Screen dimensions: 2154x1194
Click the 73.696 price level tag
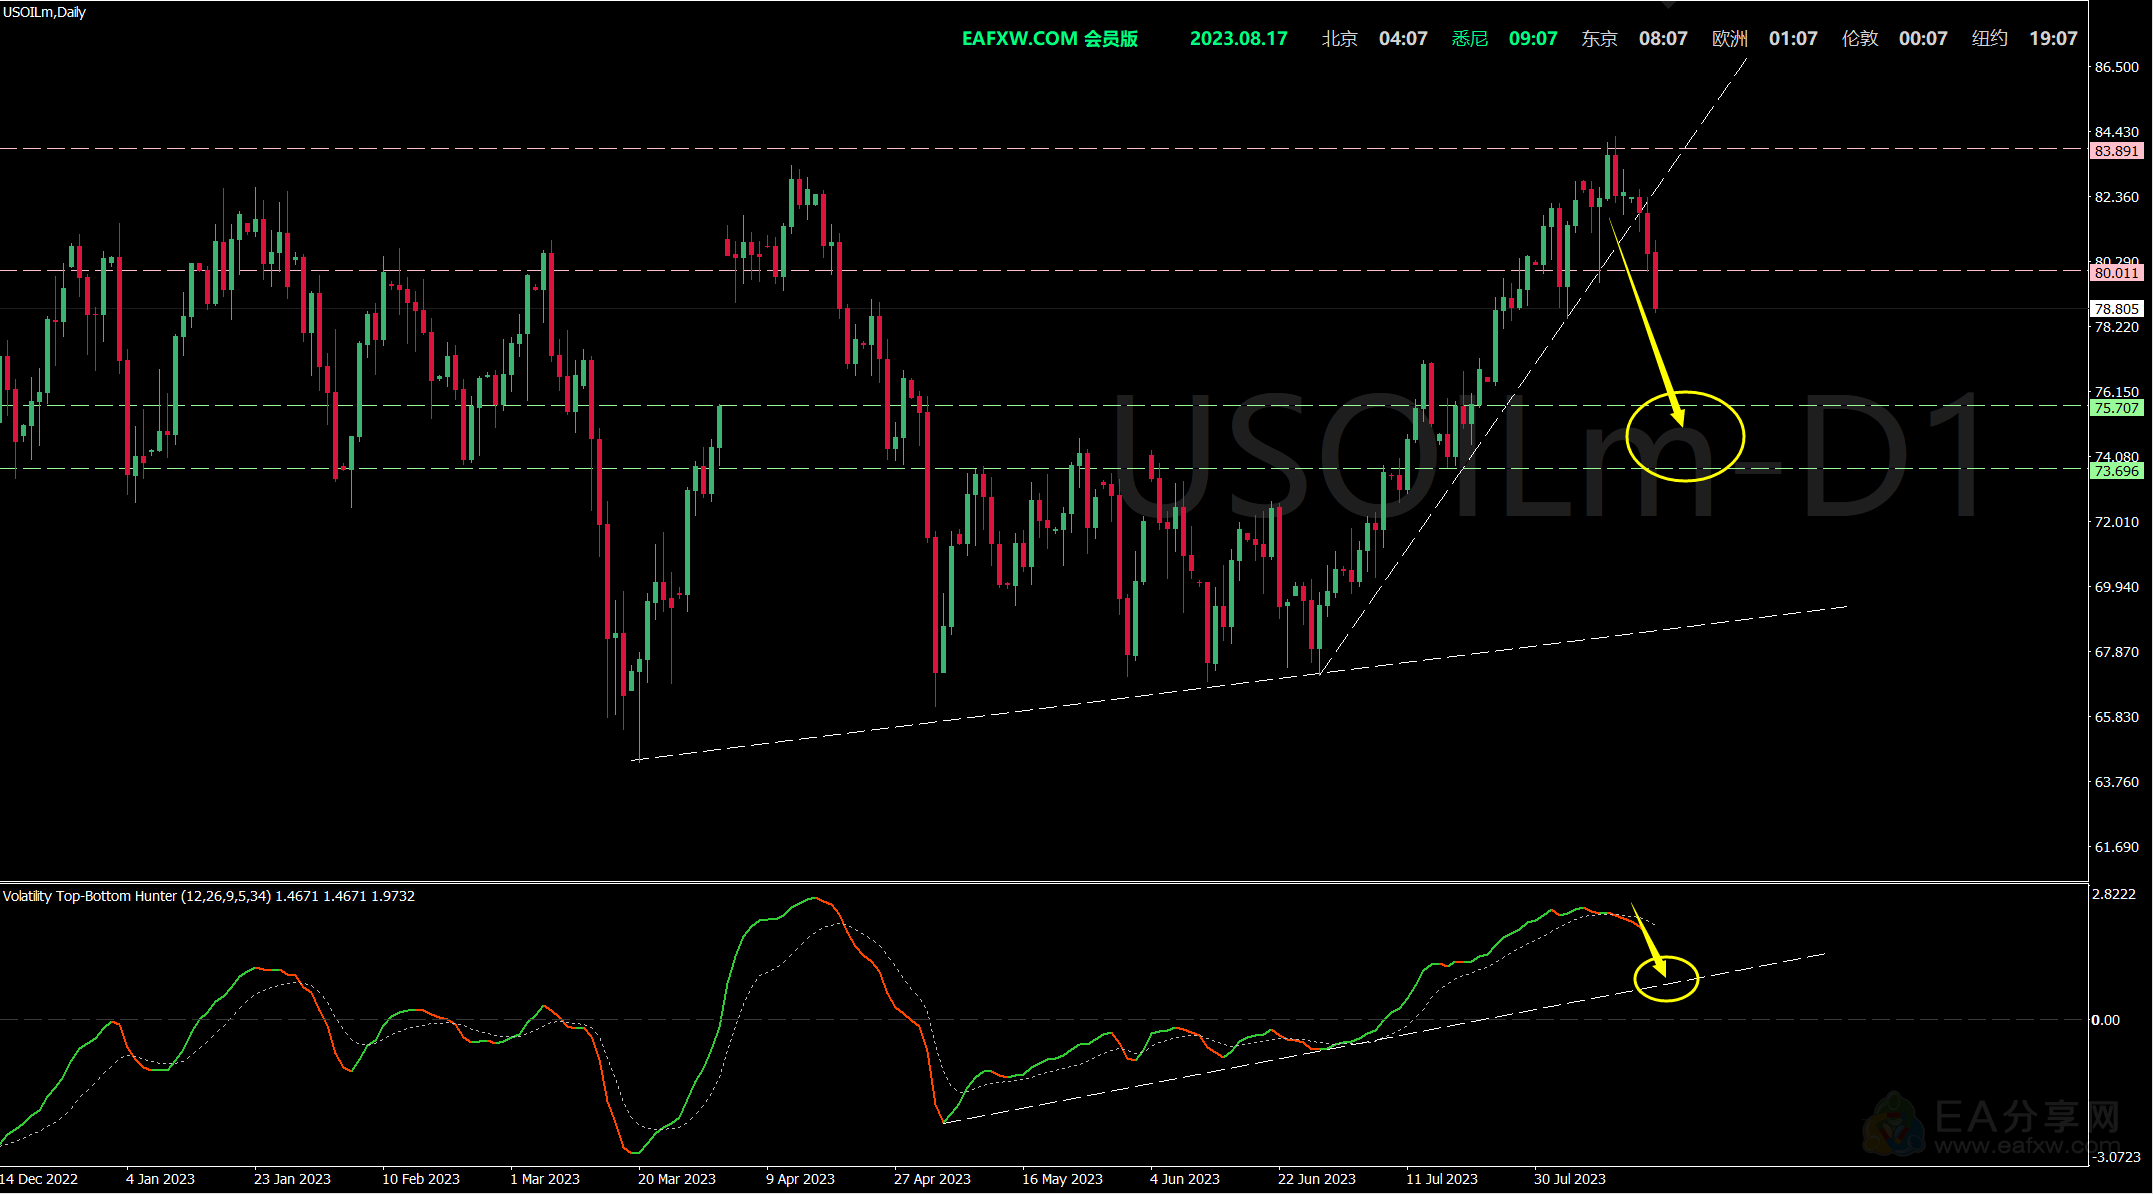[x=2116, y=471]
